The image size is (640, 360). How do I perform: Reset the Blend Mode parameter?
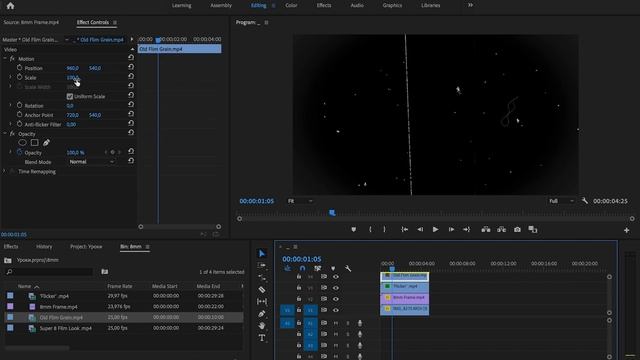(131, 161)
